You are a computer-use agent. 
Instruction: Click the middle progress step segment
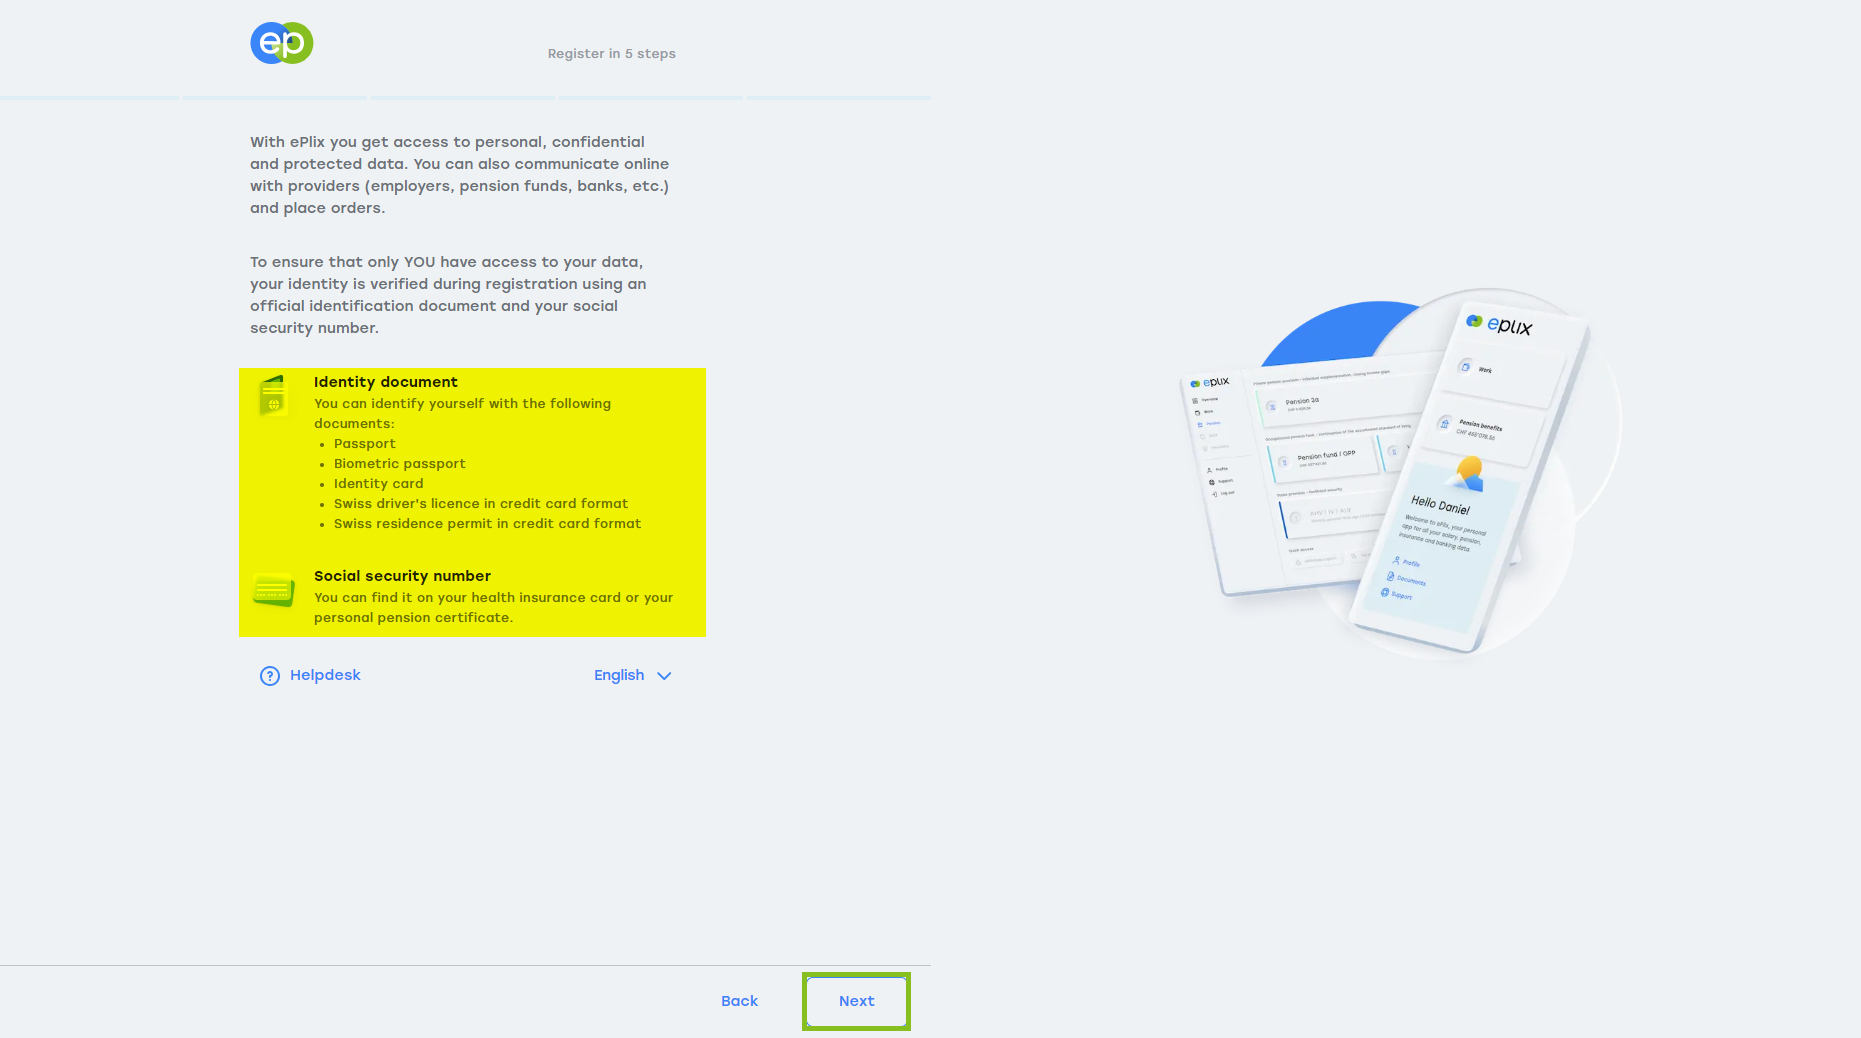(462, 99)
